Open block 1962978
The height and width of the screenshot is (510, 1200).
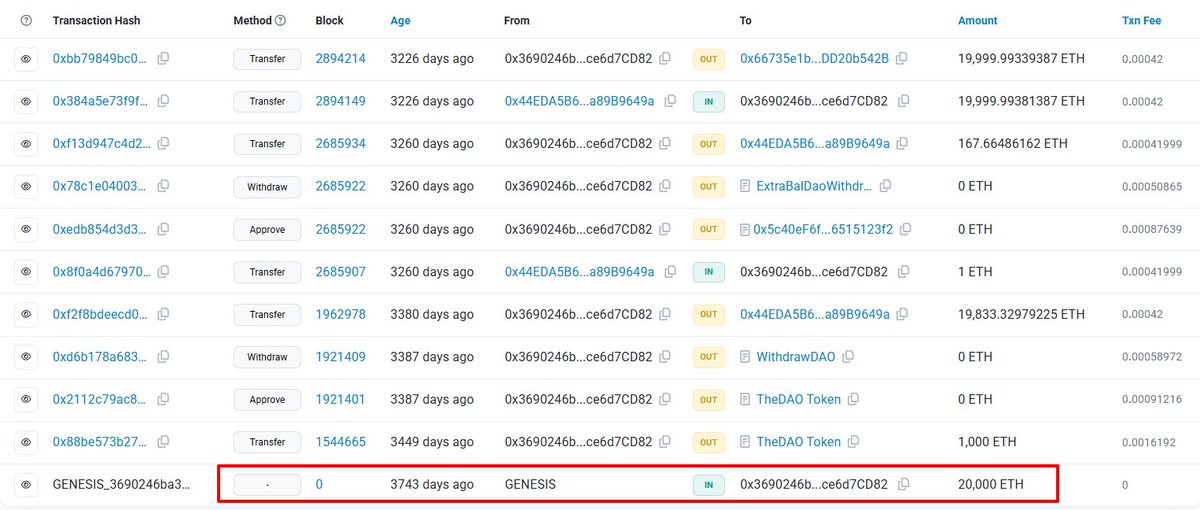(x=340, y=314)
